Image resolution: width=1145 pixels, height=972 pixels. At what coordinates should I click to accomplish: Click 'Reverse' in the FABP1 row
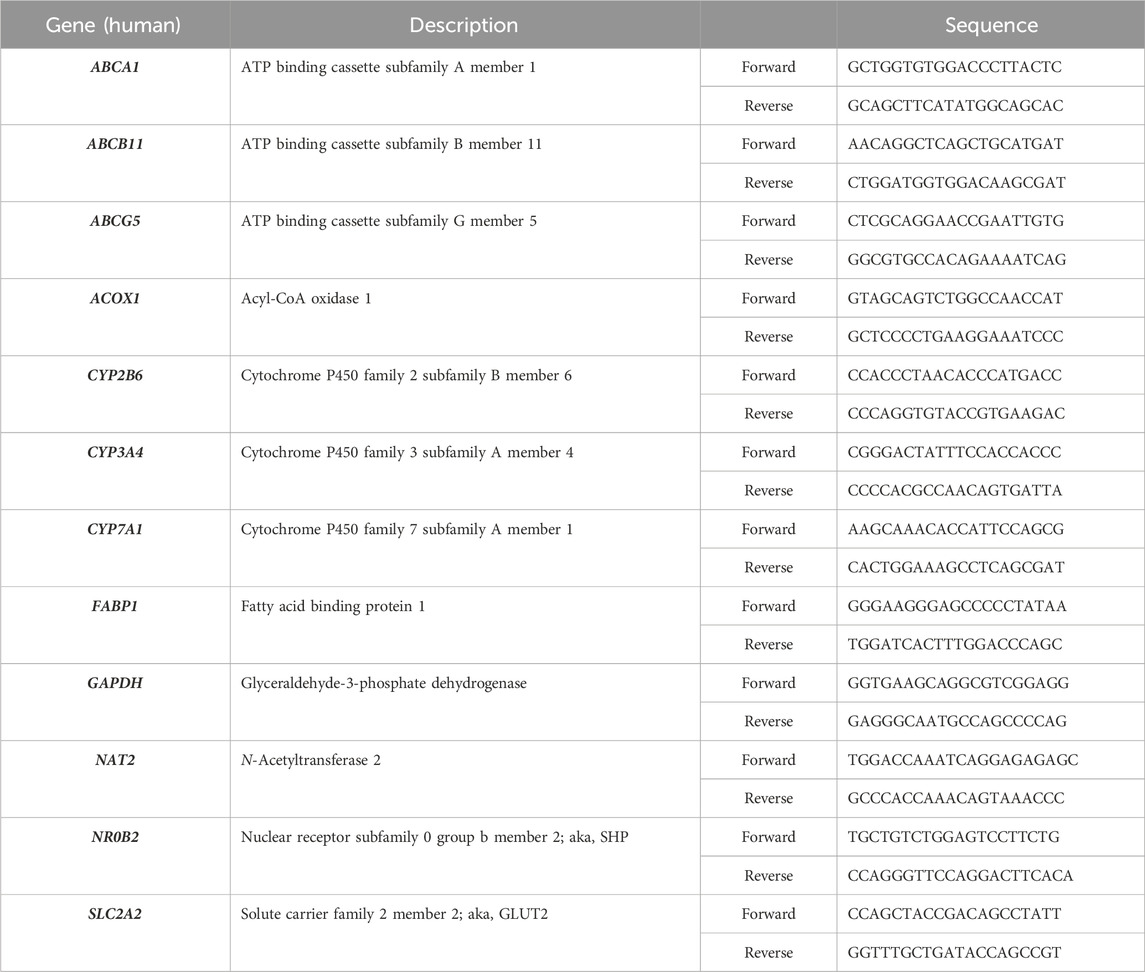point(768,644)
